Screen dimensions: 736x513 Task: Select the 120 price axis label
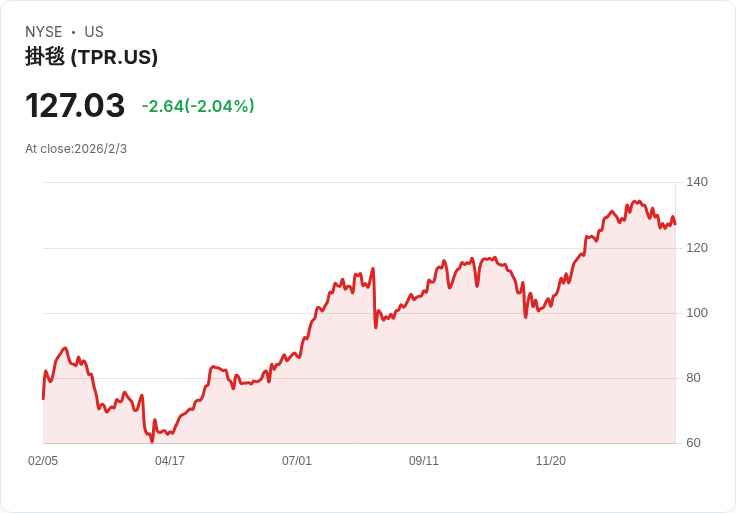[x=697, y=247]
